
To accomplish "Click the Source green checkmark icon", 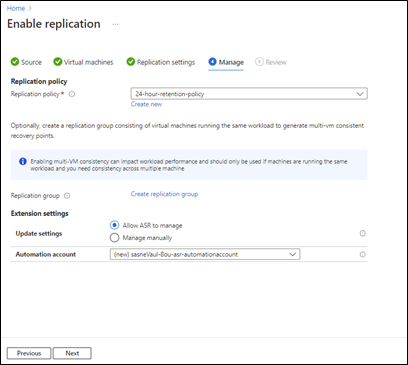I will click(x=15, y=62).
